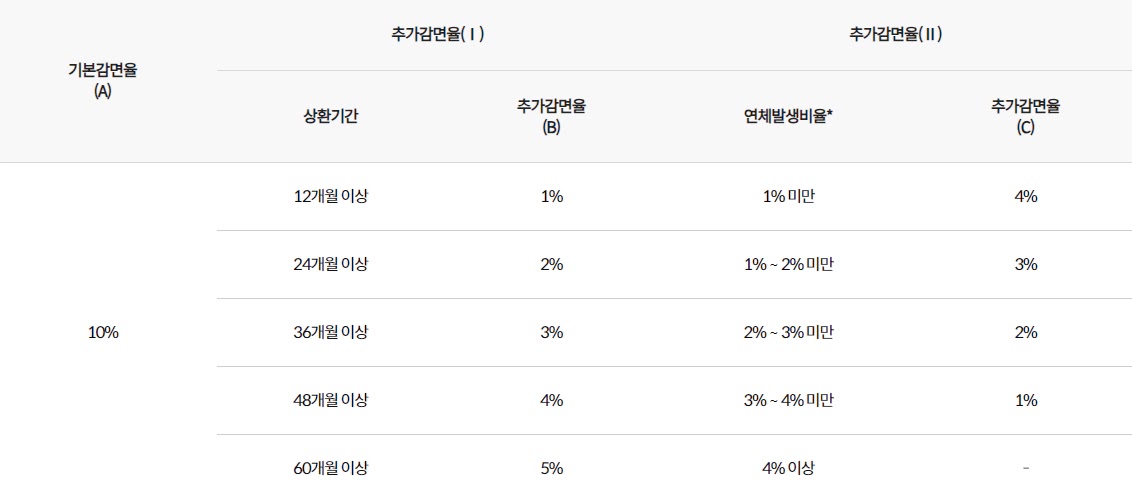1132x494 pixels.
Task: Select the 1% ~ 2% 미만 cell
Action: coord(788,264)
